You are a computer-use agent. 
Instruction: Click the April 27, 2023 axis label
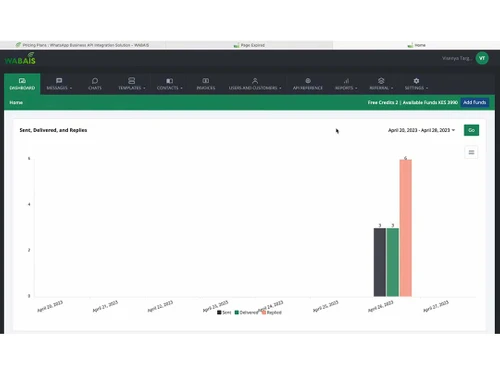coord(436,306)
